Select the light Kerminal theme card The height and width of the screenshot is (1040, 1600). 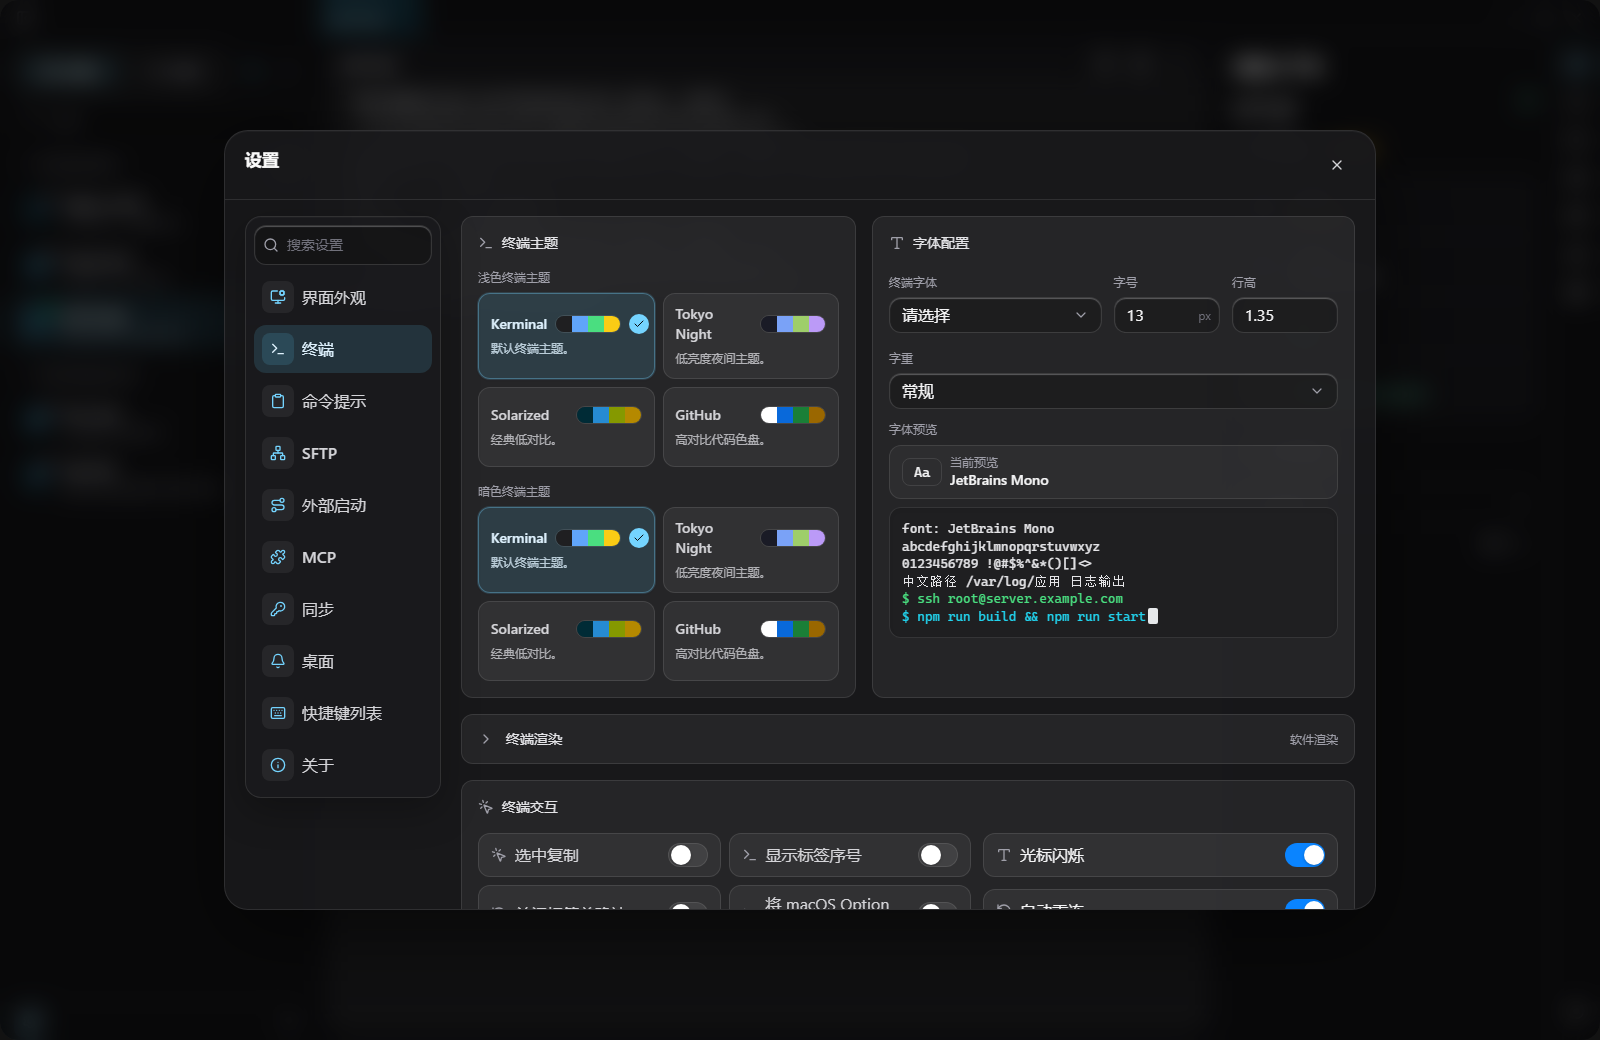pyautogui.click(x=566, y=336)
